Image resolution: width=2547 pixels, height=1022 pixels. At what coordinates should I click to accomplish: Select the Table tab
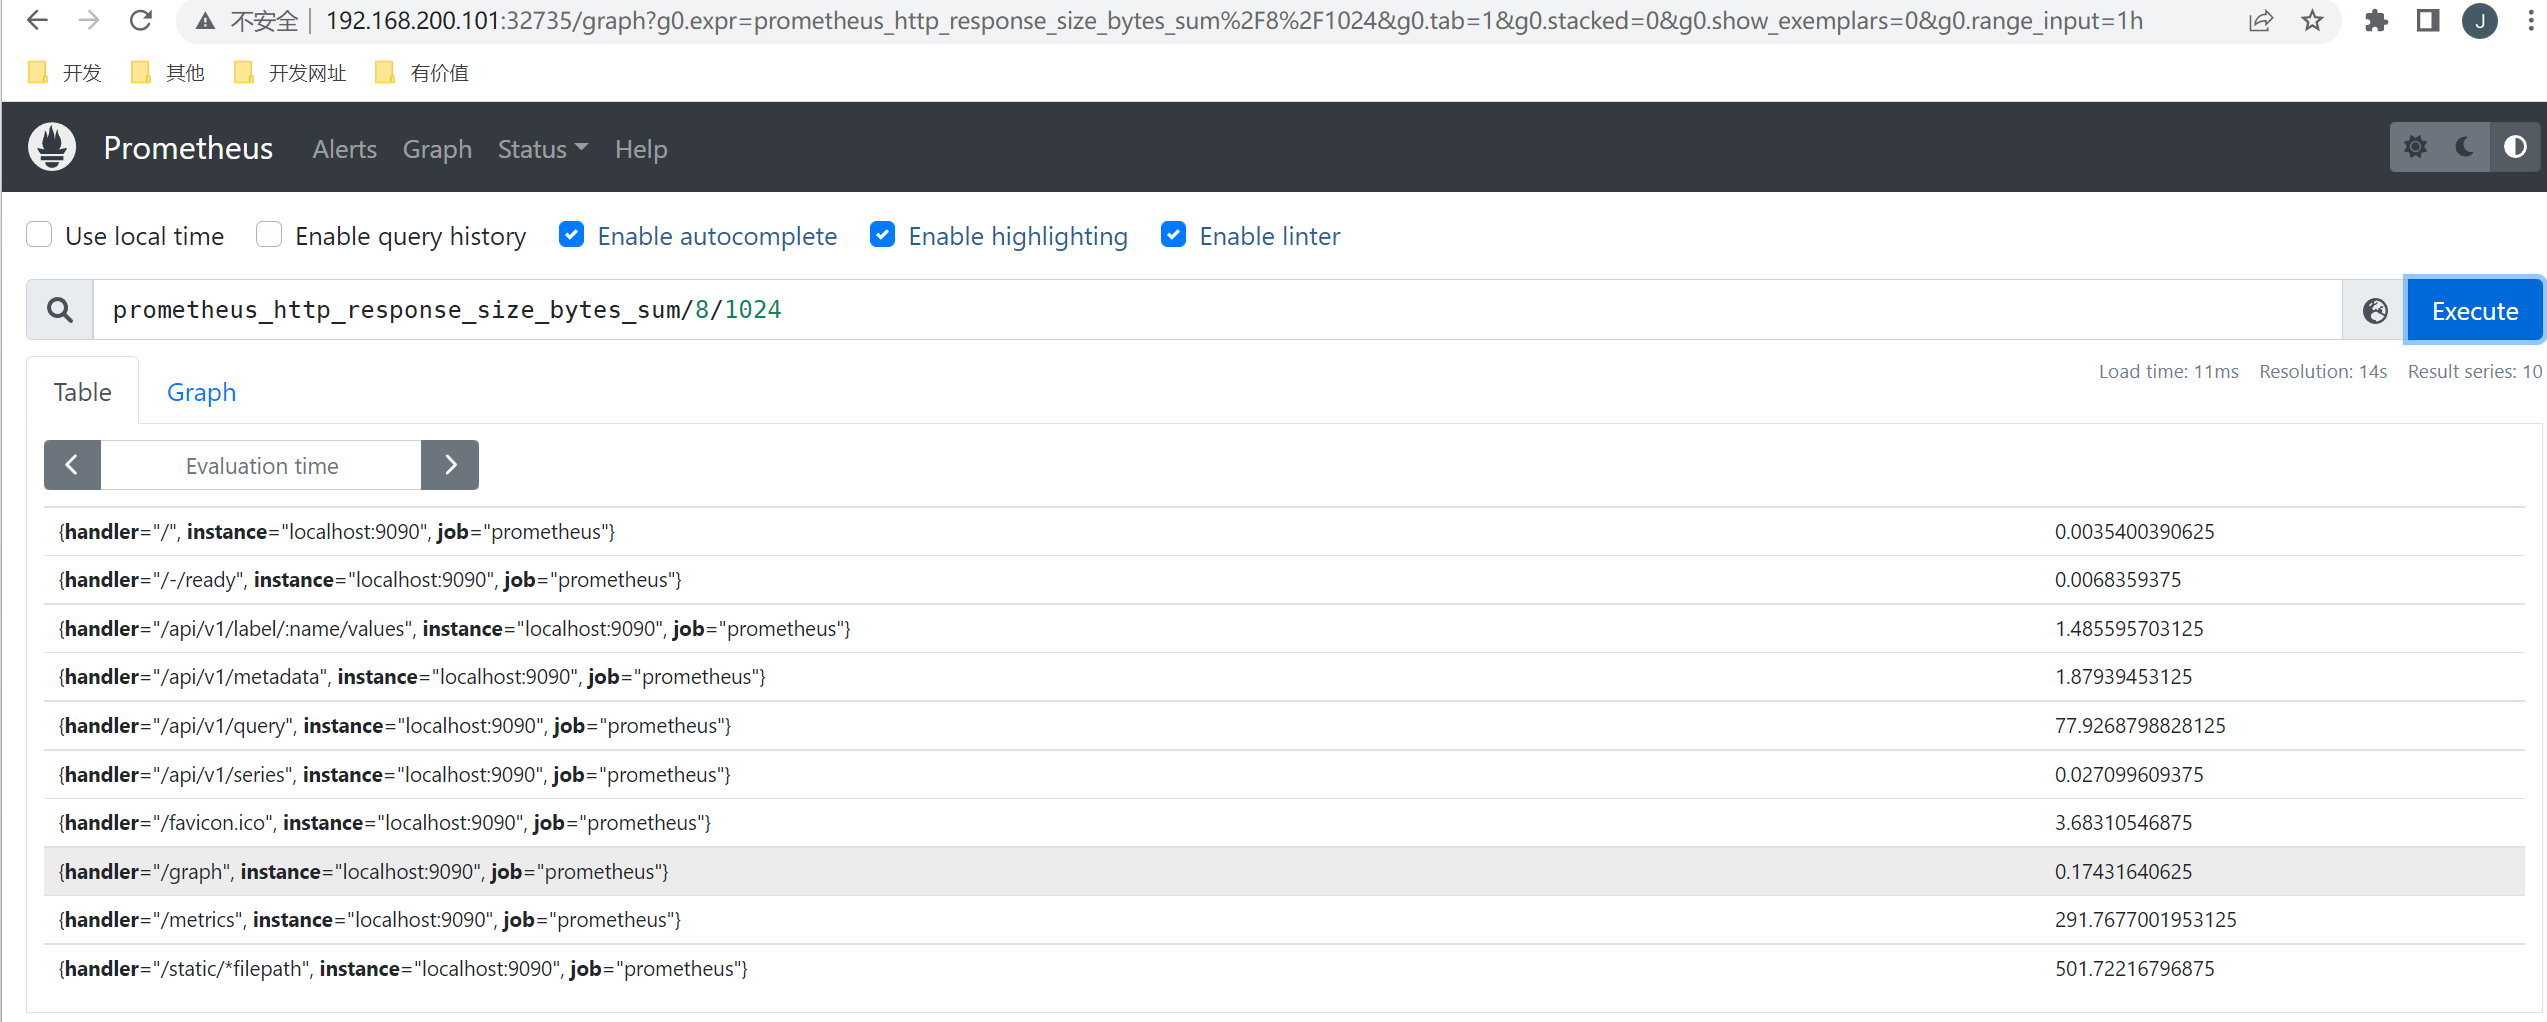point(83,392)
